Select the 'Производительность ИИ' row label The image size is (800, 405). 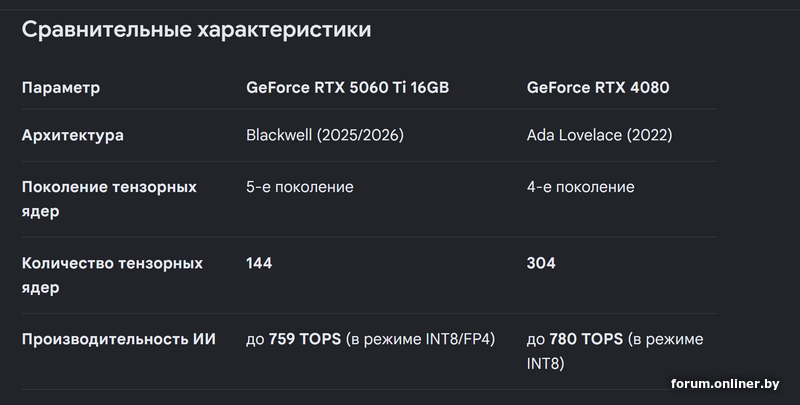118,340
